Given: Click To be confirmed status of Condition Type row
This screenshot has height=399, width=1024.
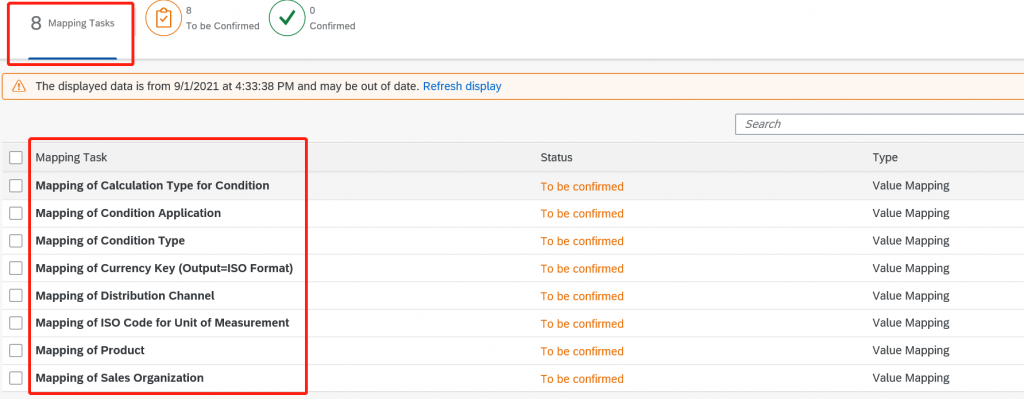Looking at the screenshot, I should coord(582,241).
